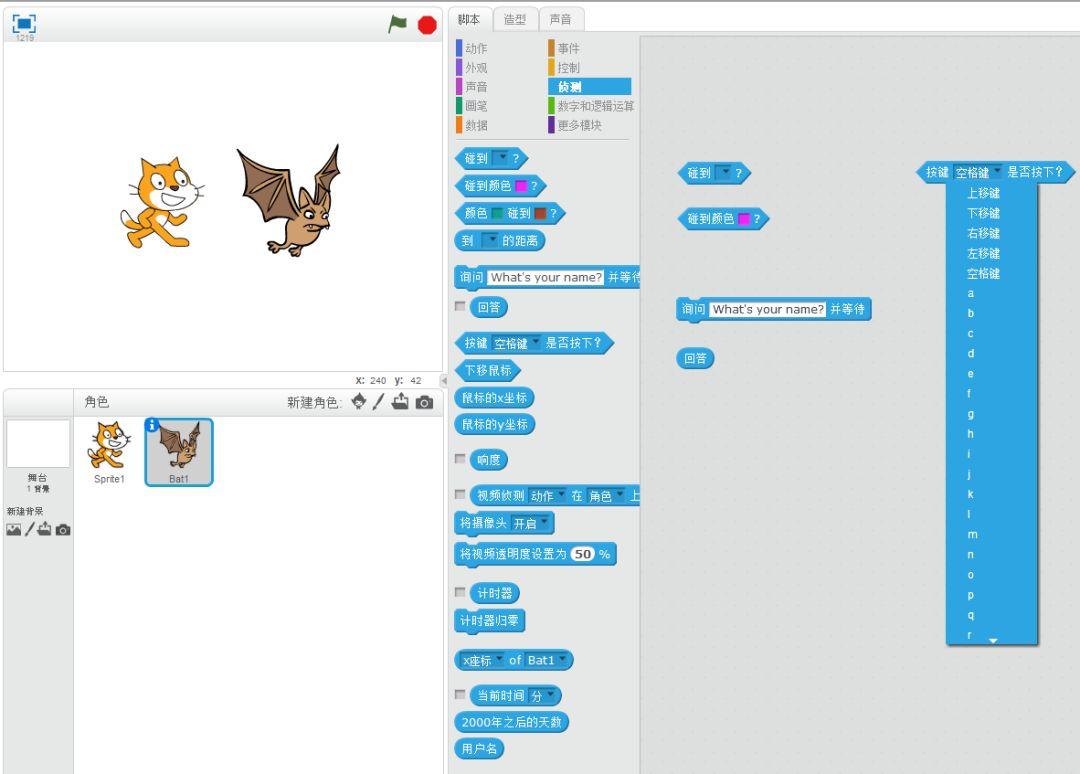Screen dimensions: 1080x774
Task: Paint new backdrop brush icon
Action: point(29,530)
